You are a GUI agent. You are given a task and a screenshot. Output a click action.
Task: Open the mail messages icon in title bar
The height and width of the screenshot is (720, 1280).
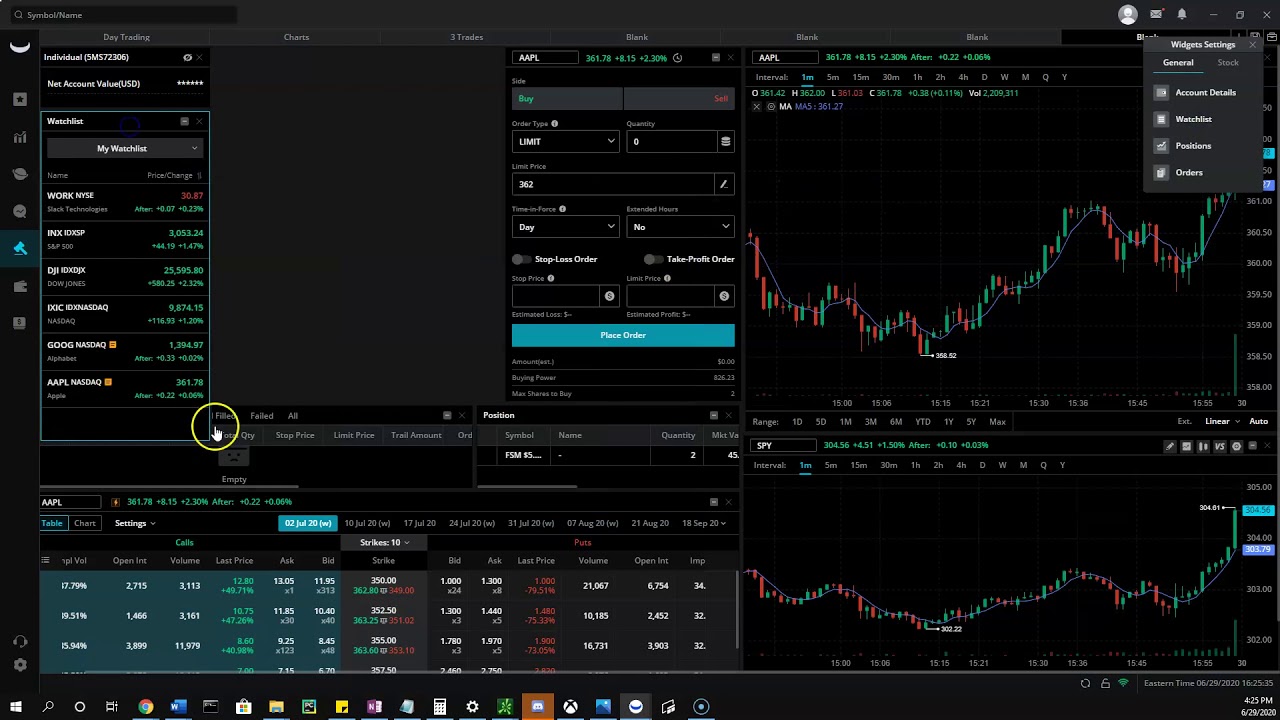(1156, 14)
